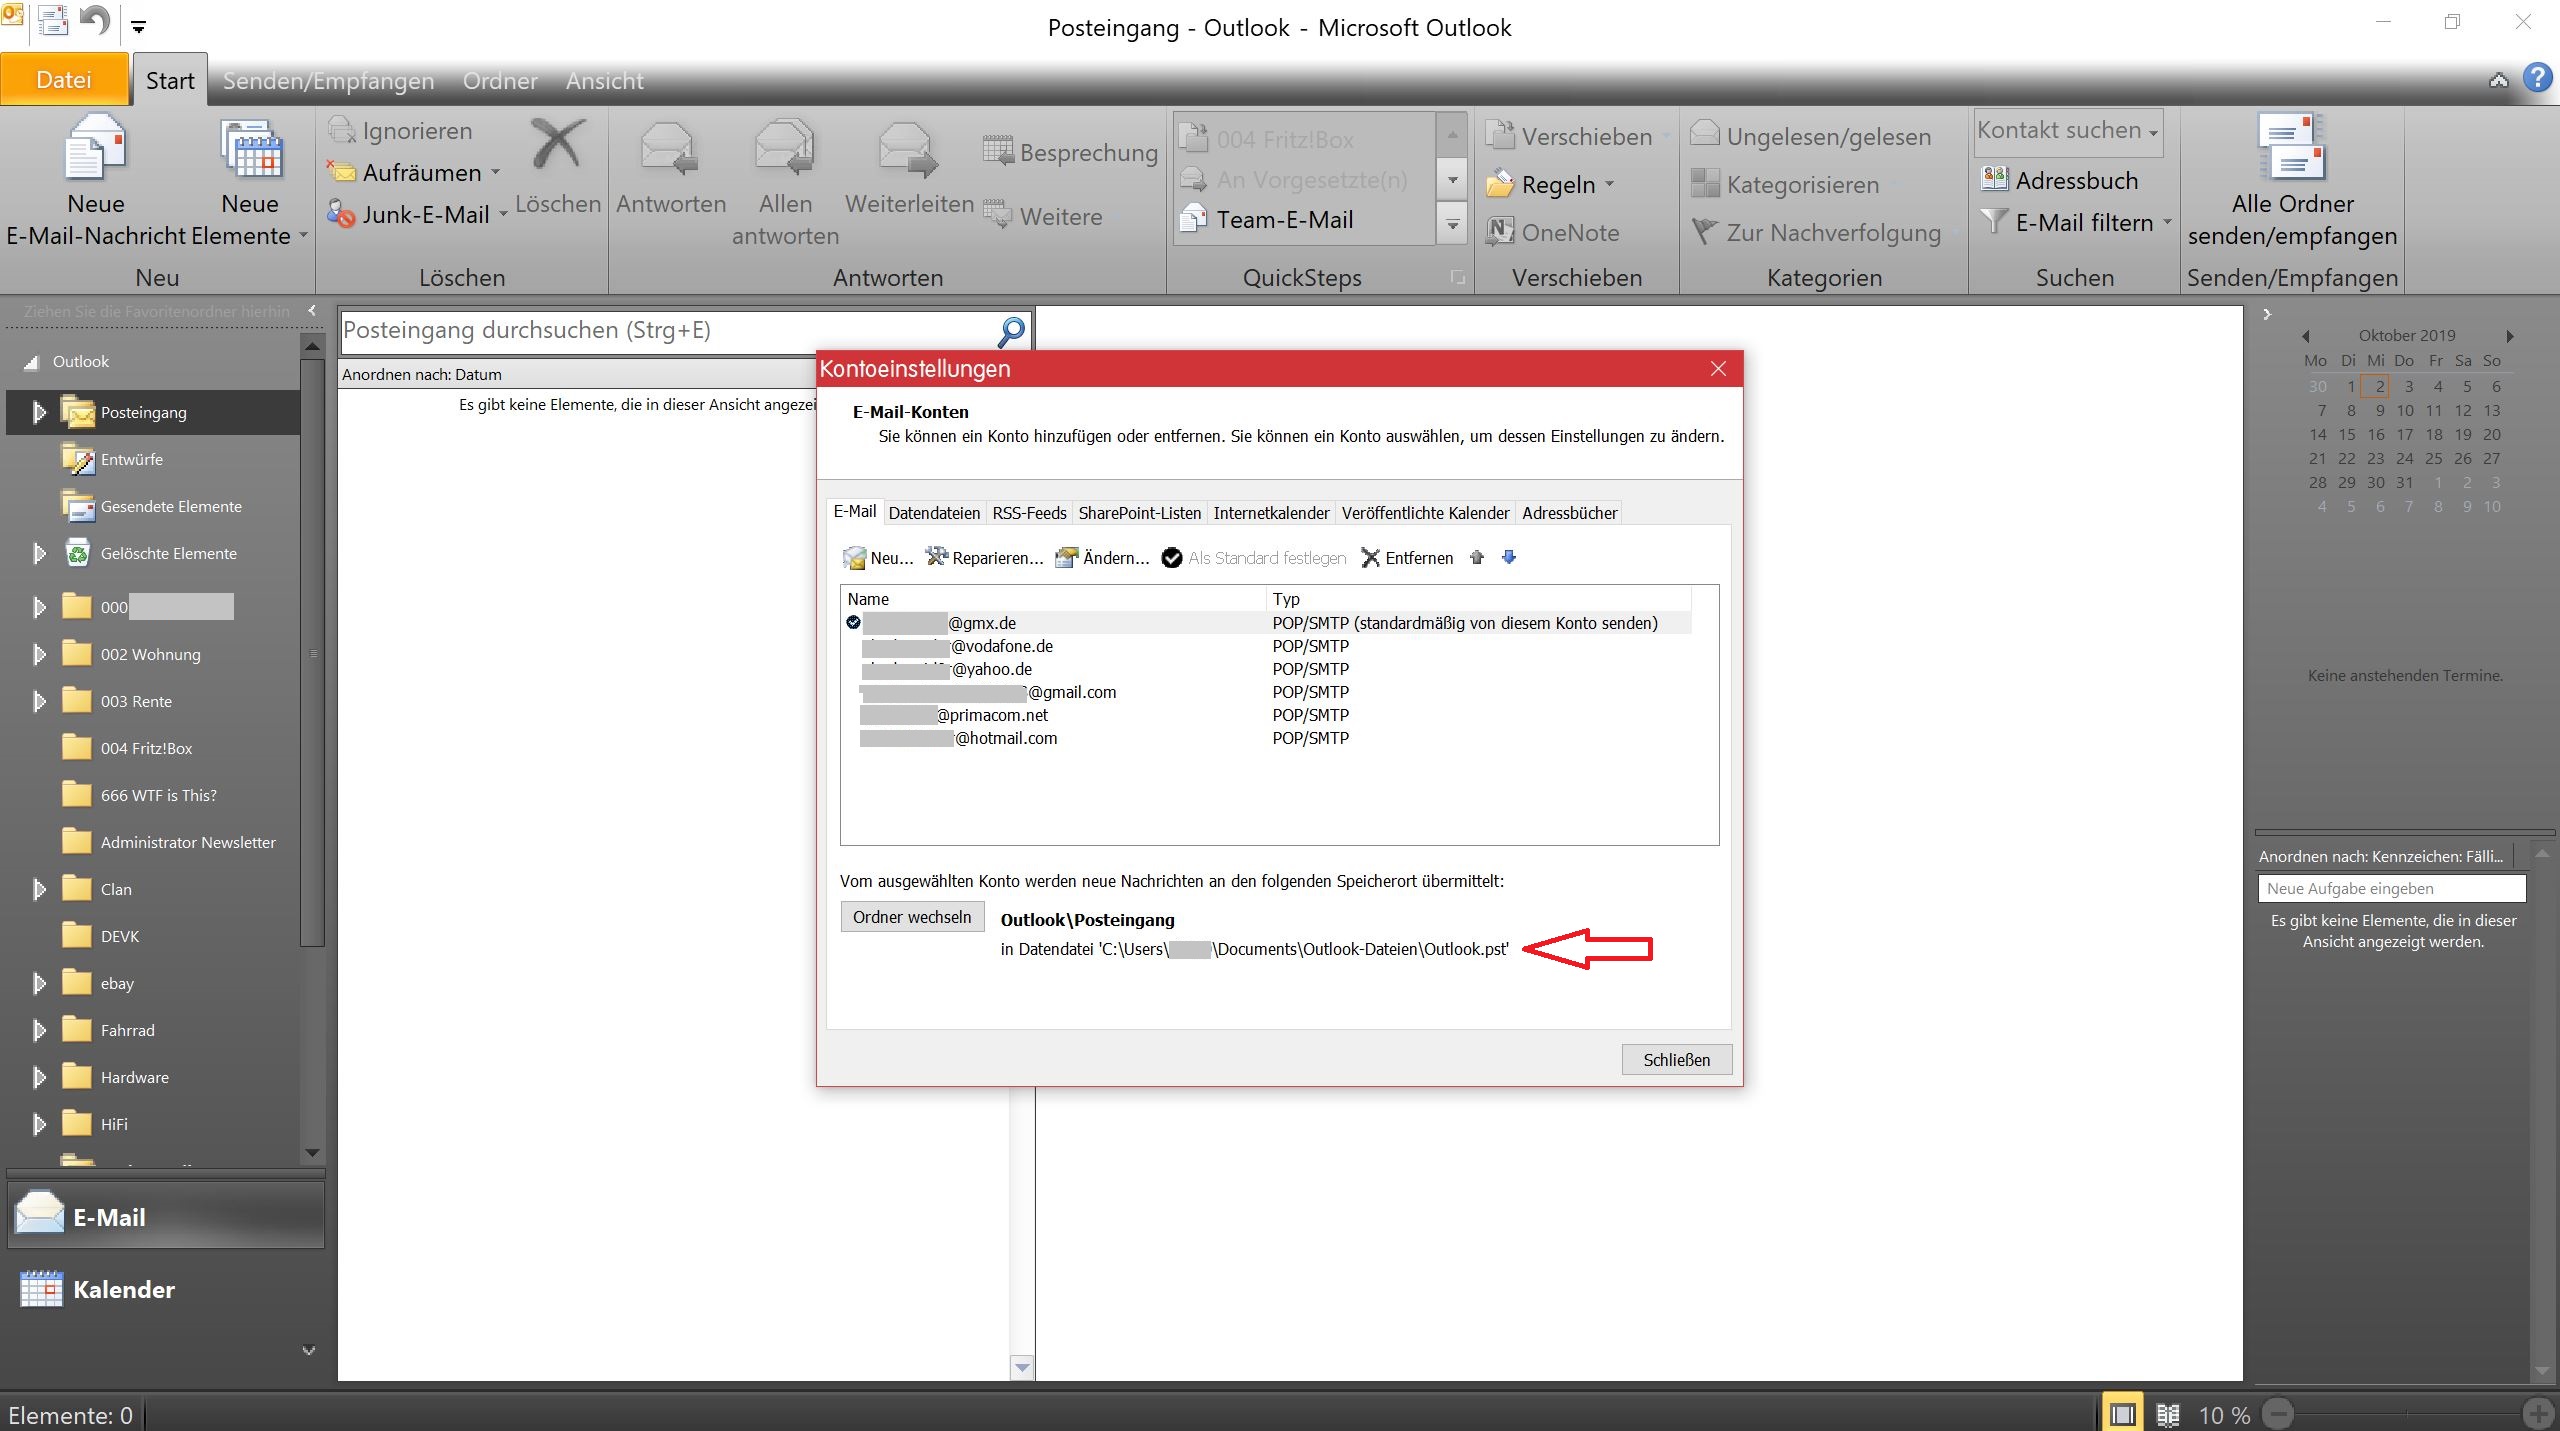Image resolution: width=2560 pixels, height=1431 pixels.
Task: Toggle normal view button in status bar
Action: [x=2122, y=1414]
